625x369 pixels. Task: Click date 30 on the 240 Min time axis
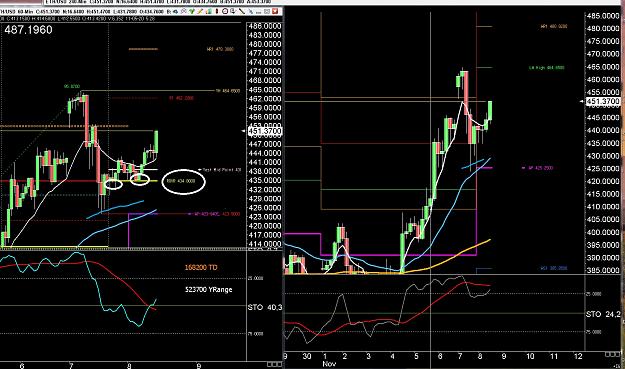pyautogui.click(x=307, y=356)
